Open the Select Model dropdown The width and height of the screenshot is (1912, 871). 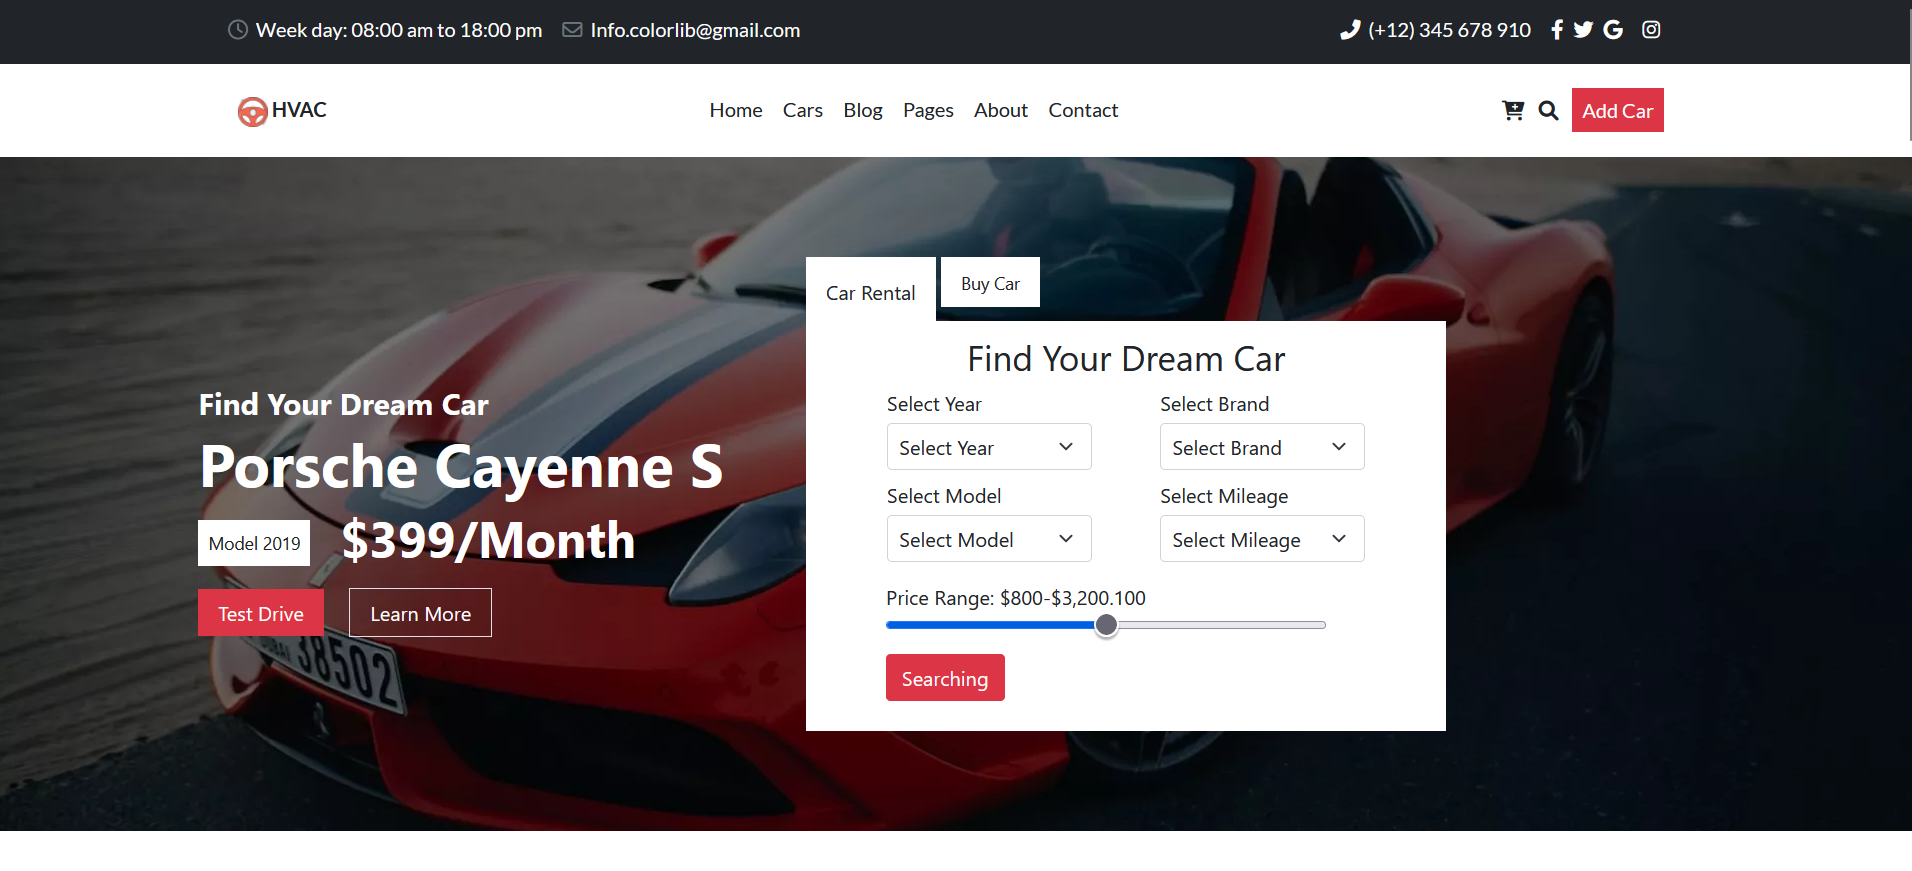[x=989, y=539]
